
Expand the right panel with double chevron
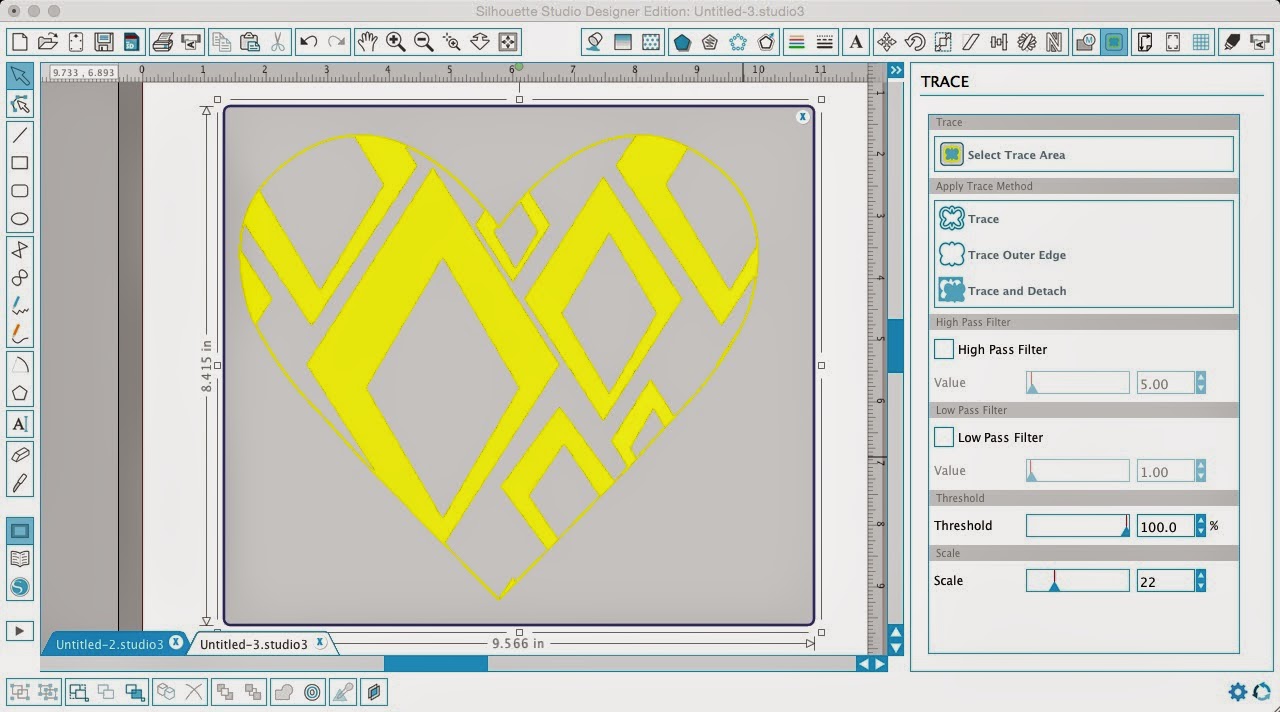pyautogui.click(x=895, y=70)
